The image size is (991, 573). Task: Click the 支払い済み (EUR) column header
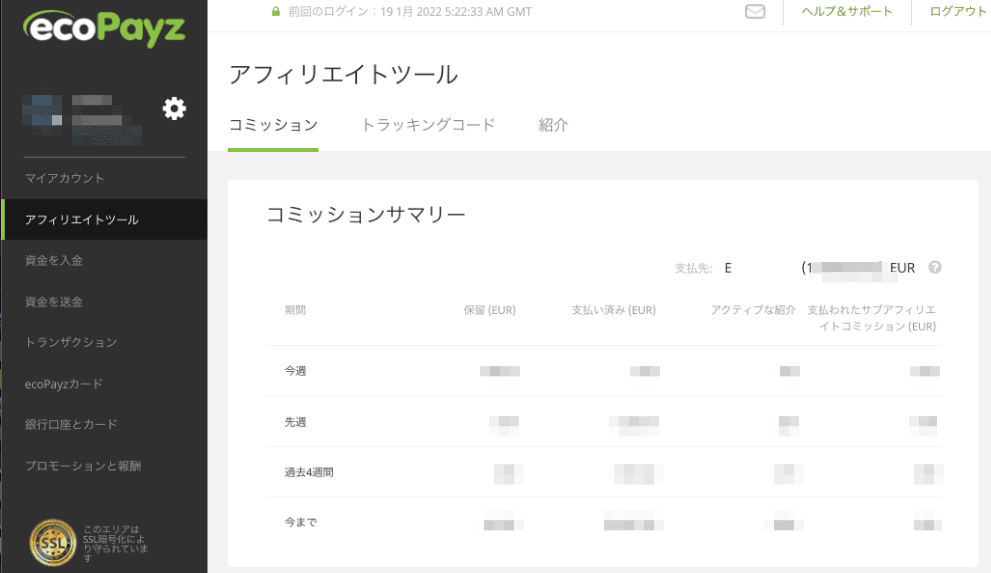point(614,310)
